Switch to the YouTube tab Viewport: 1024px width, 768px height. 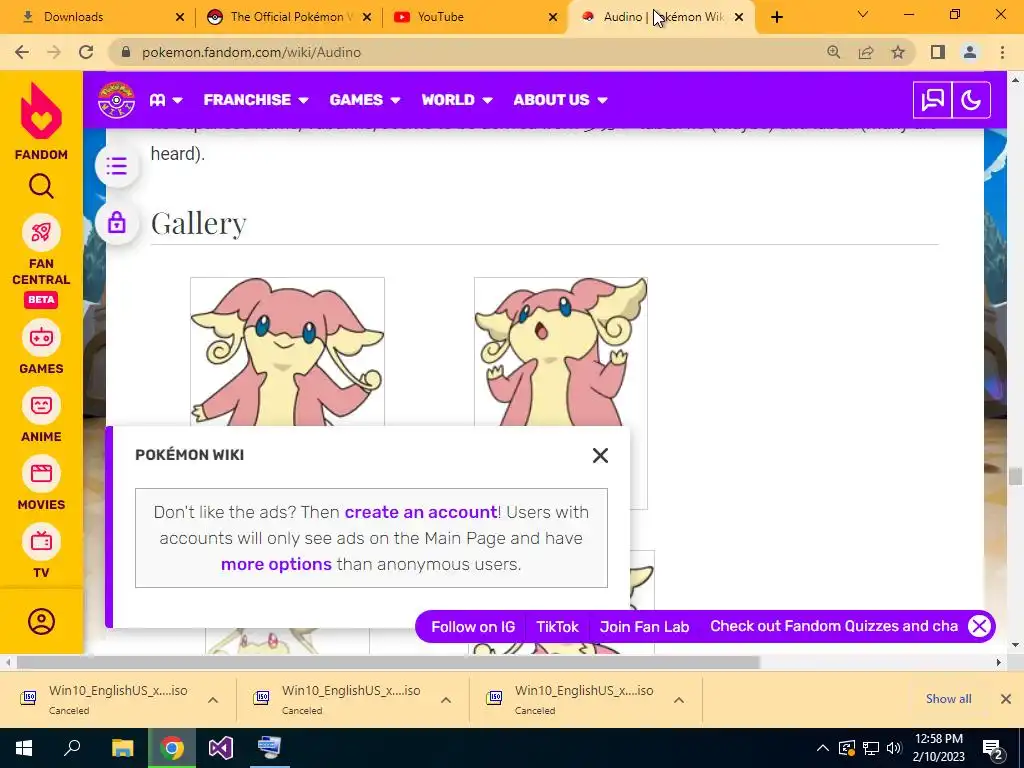[x=473, y=17]
